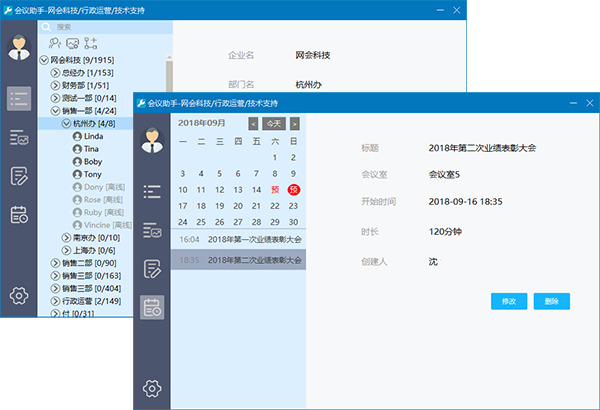Click the organization structure icon below search box
This screenshot has width=600, height=410.
(91, 43)
